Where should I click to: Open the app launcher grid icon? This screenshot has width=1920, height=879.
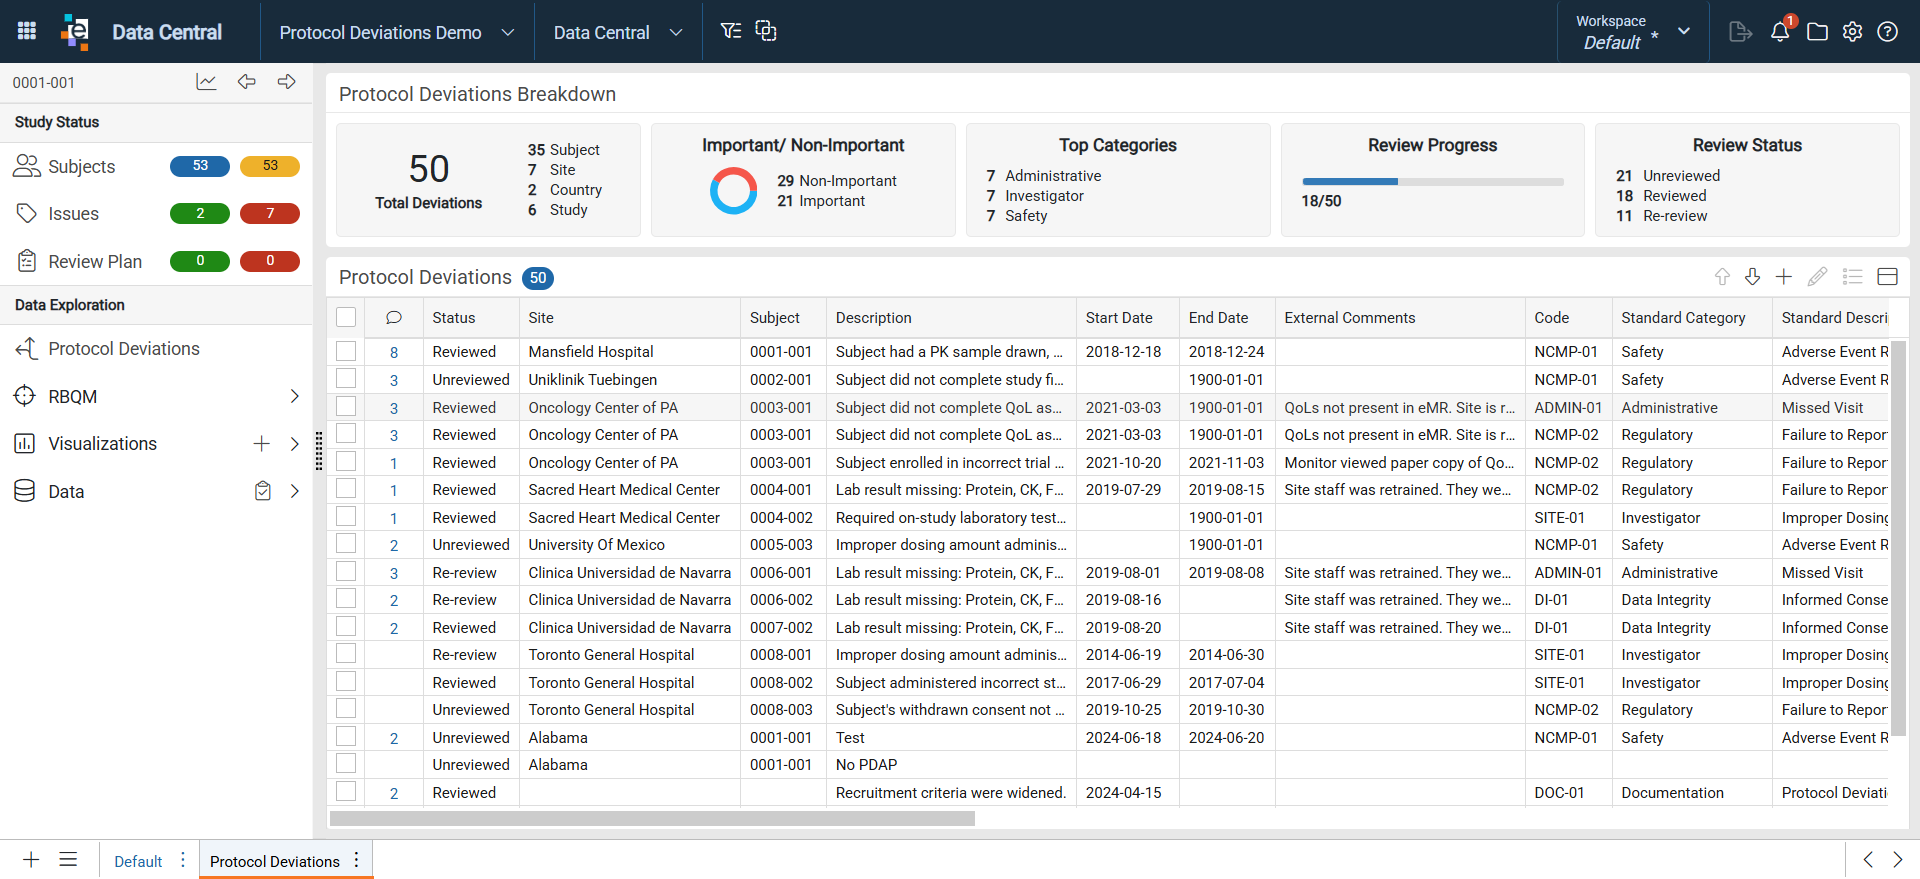(27, 31)
